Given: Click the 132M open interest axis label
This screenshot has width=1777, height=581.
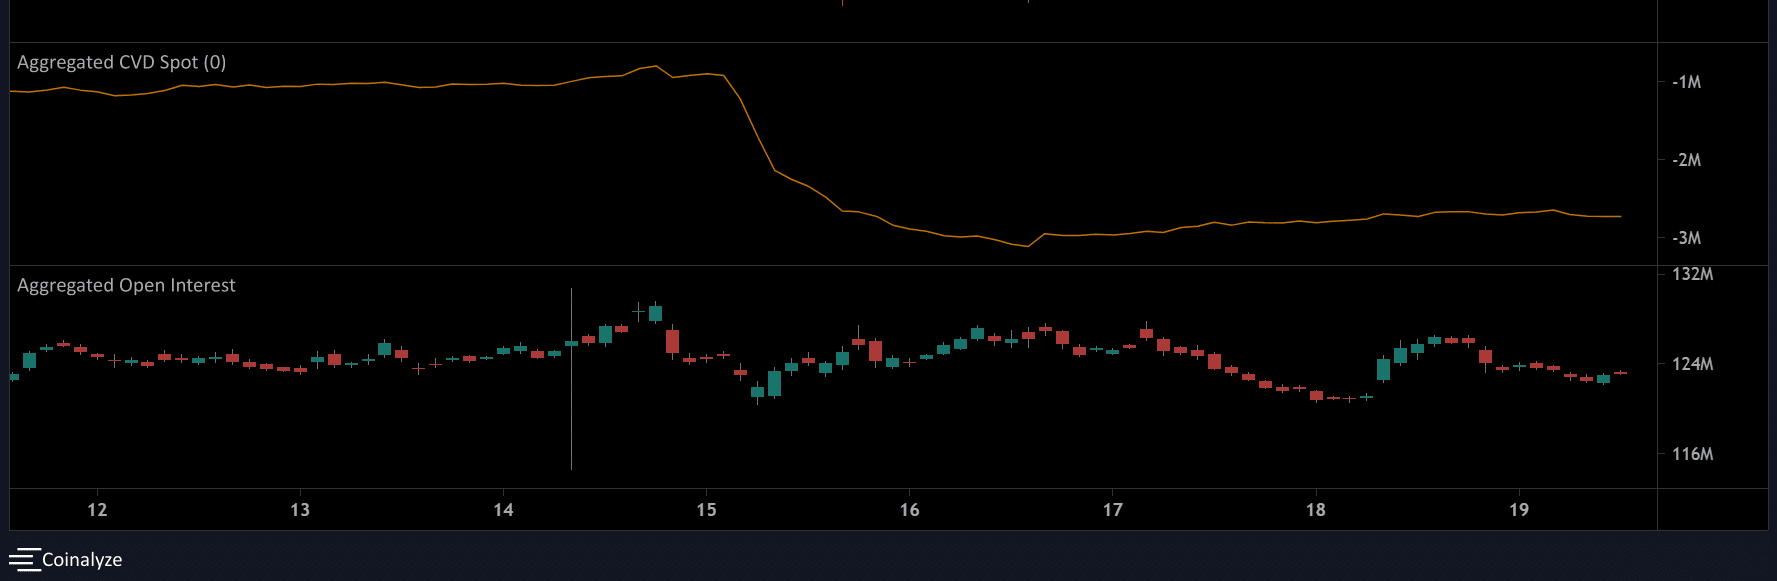Looking at the screenshot, I should (1692, 274).
